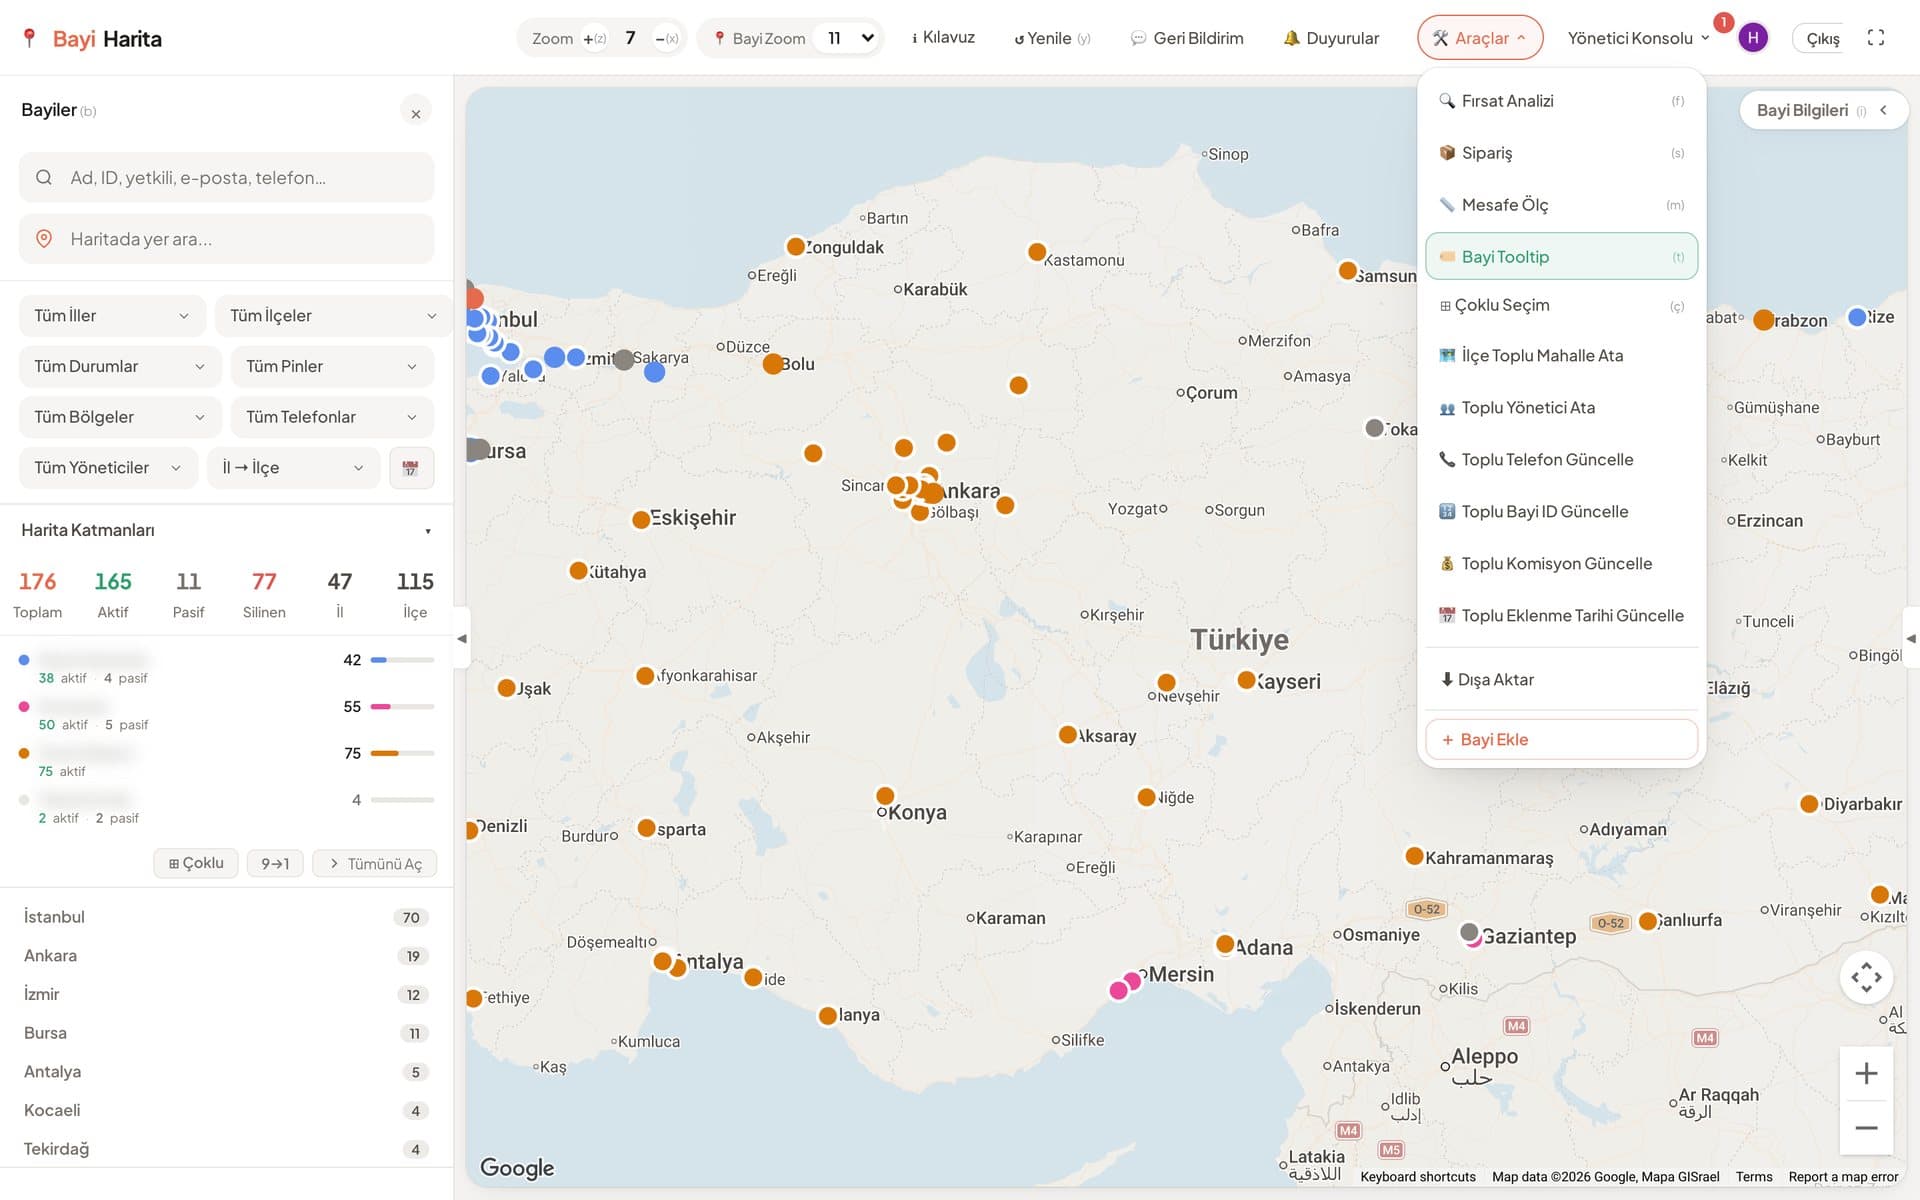Toggle the 9→1 sort button
The width and height of the screenshot is (1920, 1200).
click(275, 864)
